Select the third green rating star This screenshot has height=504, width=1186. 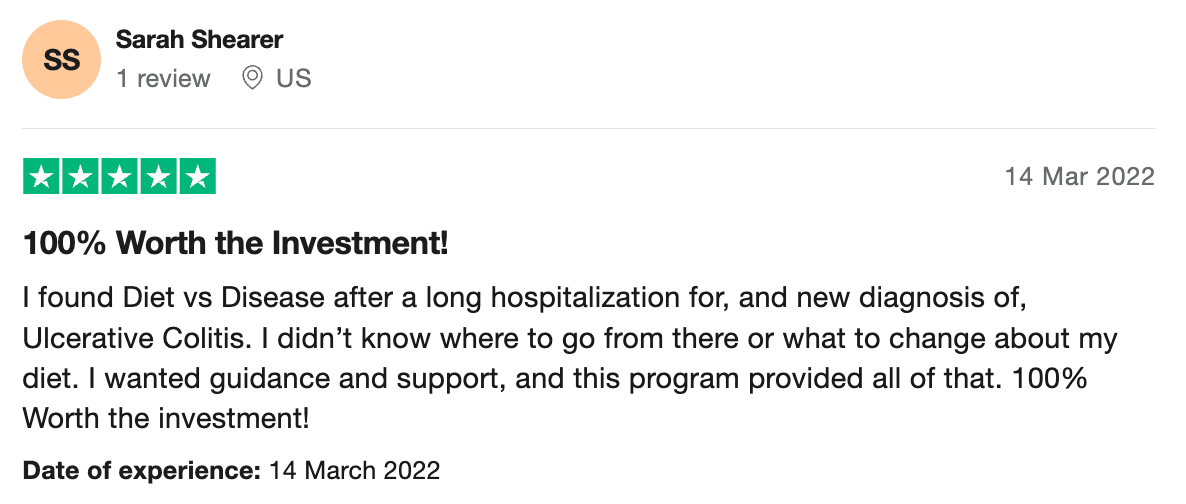pos(119,177)
